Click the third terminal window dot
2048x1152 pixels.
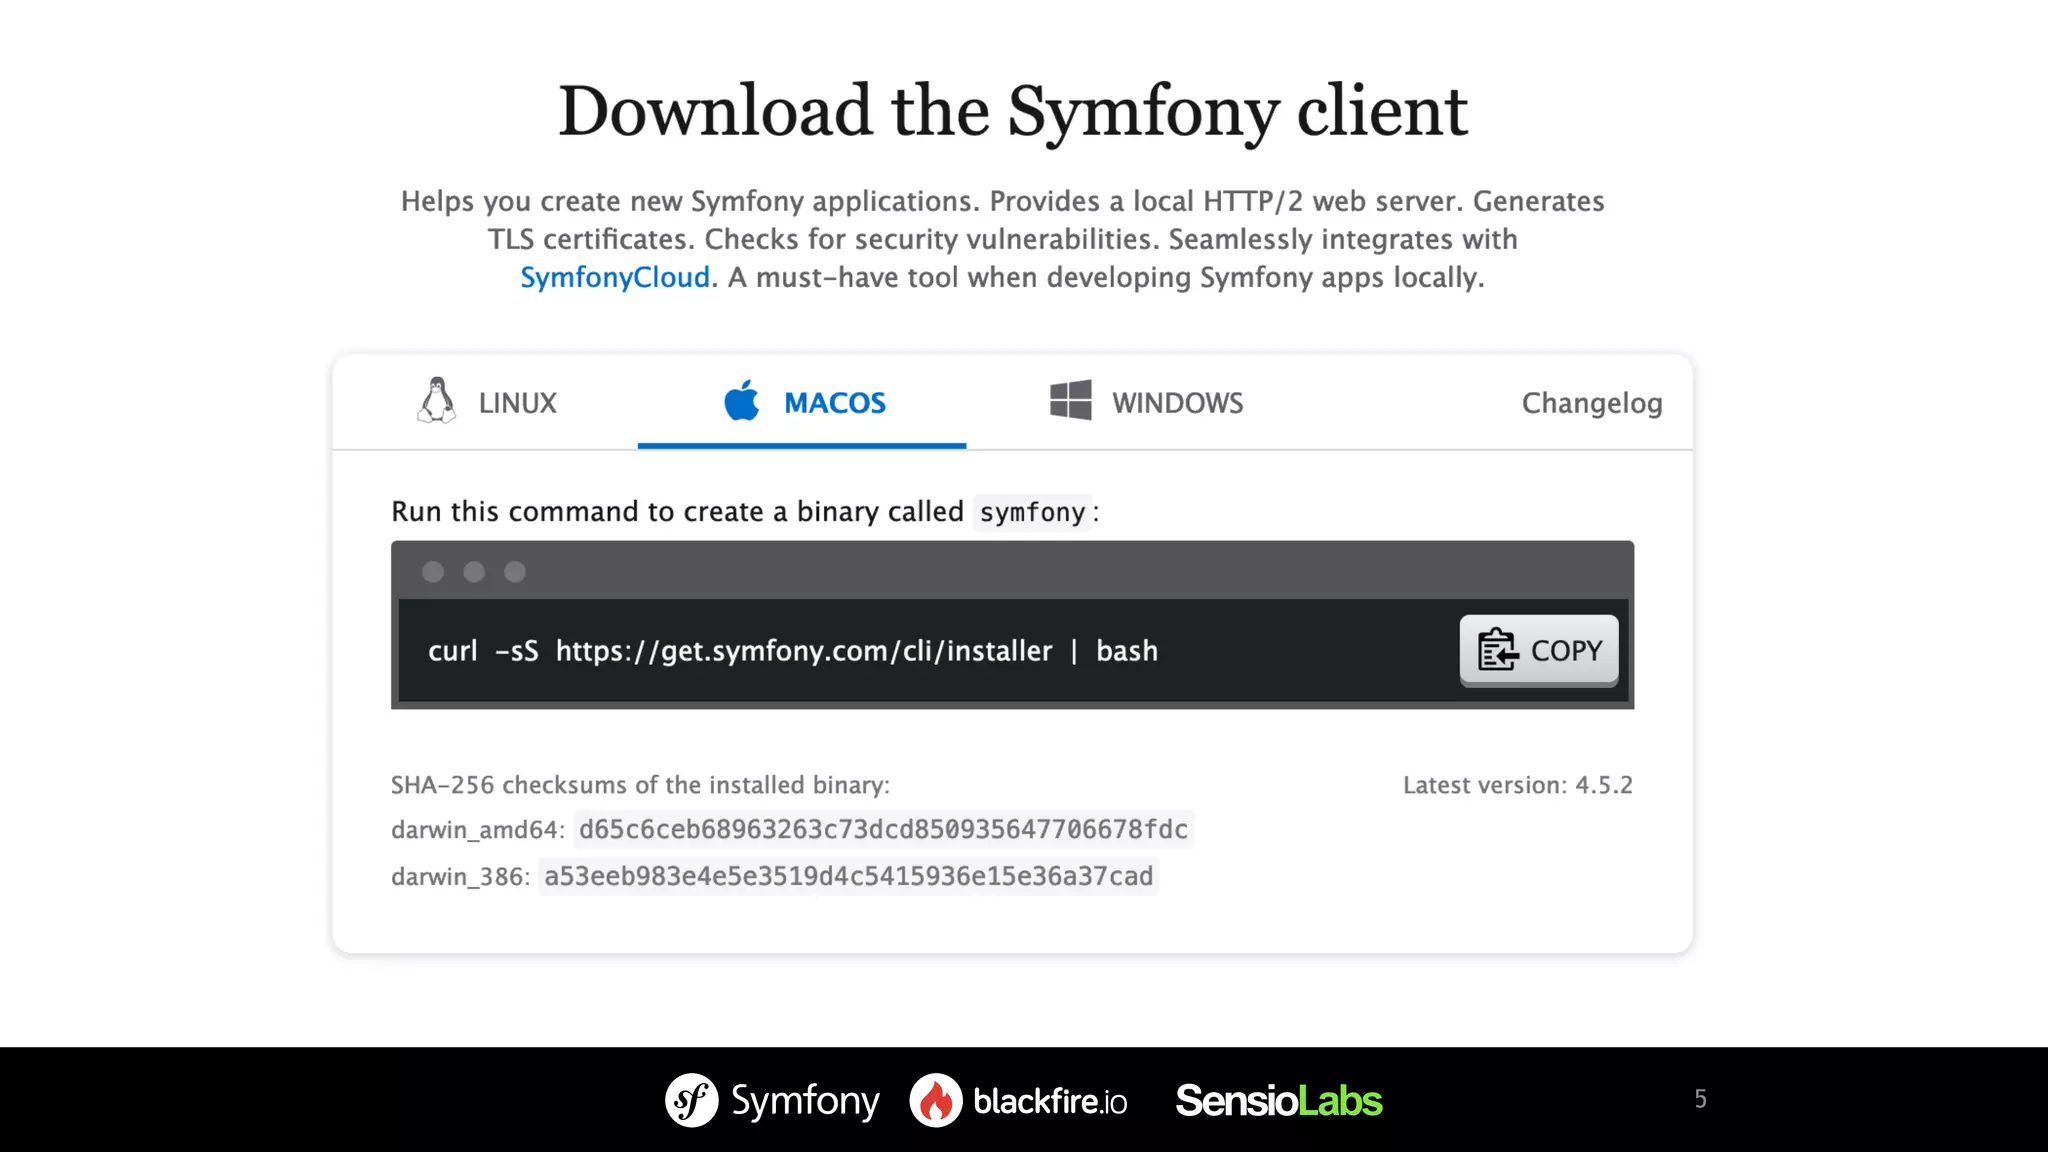point(515,572)
